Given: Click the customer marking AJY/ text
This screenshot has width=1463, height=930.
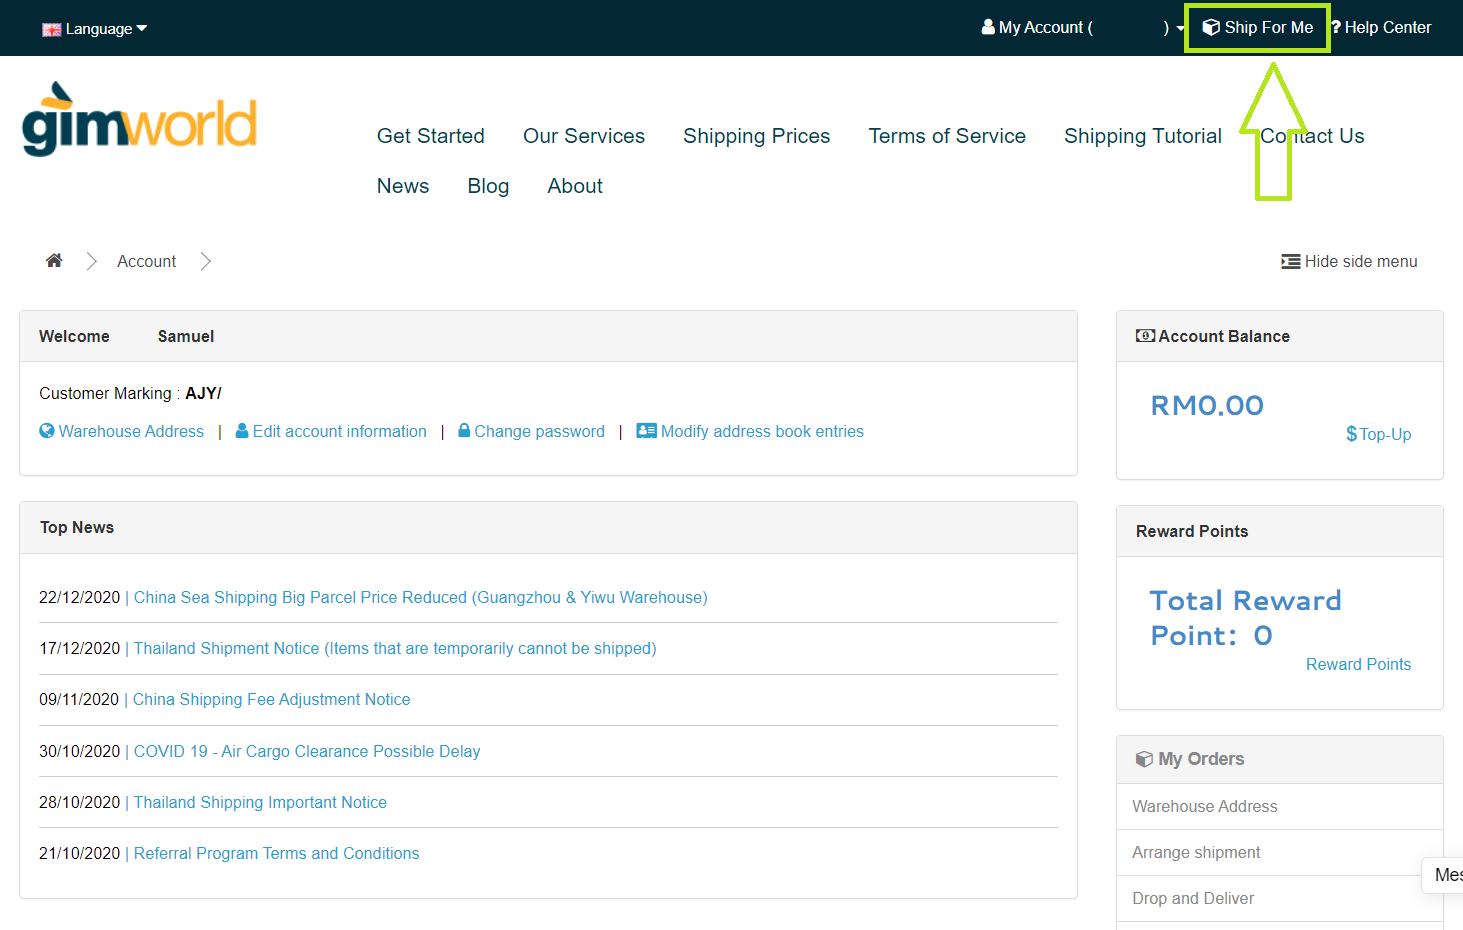Looking at the screenshot, I should (x=203, y=393).
